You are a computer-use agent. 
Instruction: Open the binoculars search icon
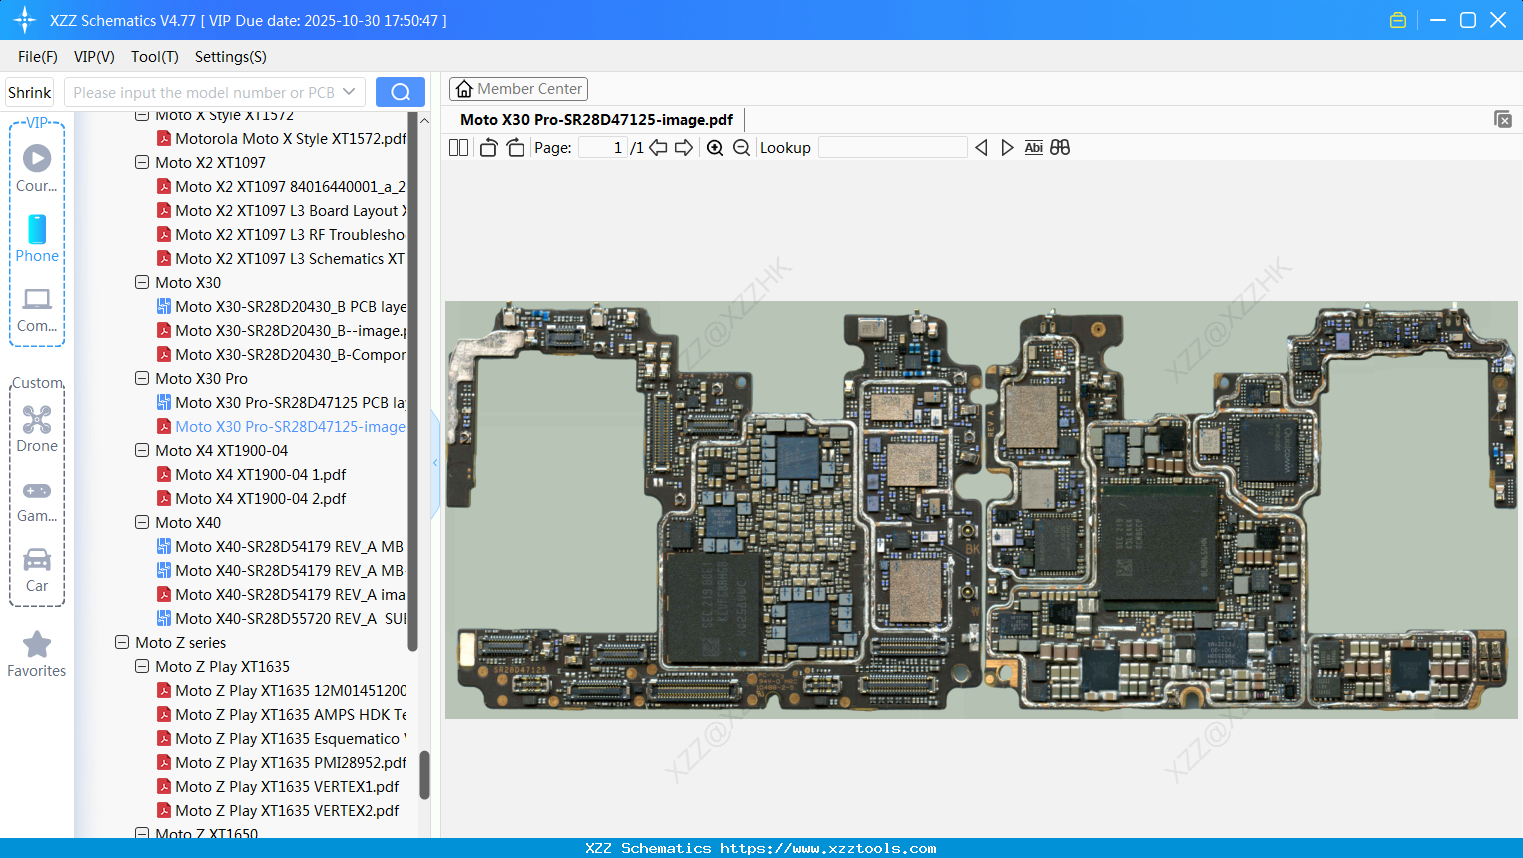(x=1060, y=148)
